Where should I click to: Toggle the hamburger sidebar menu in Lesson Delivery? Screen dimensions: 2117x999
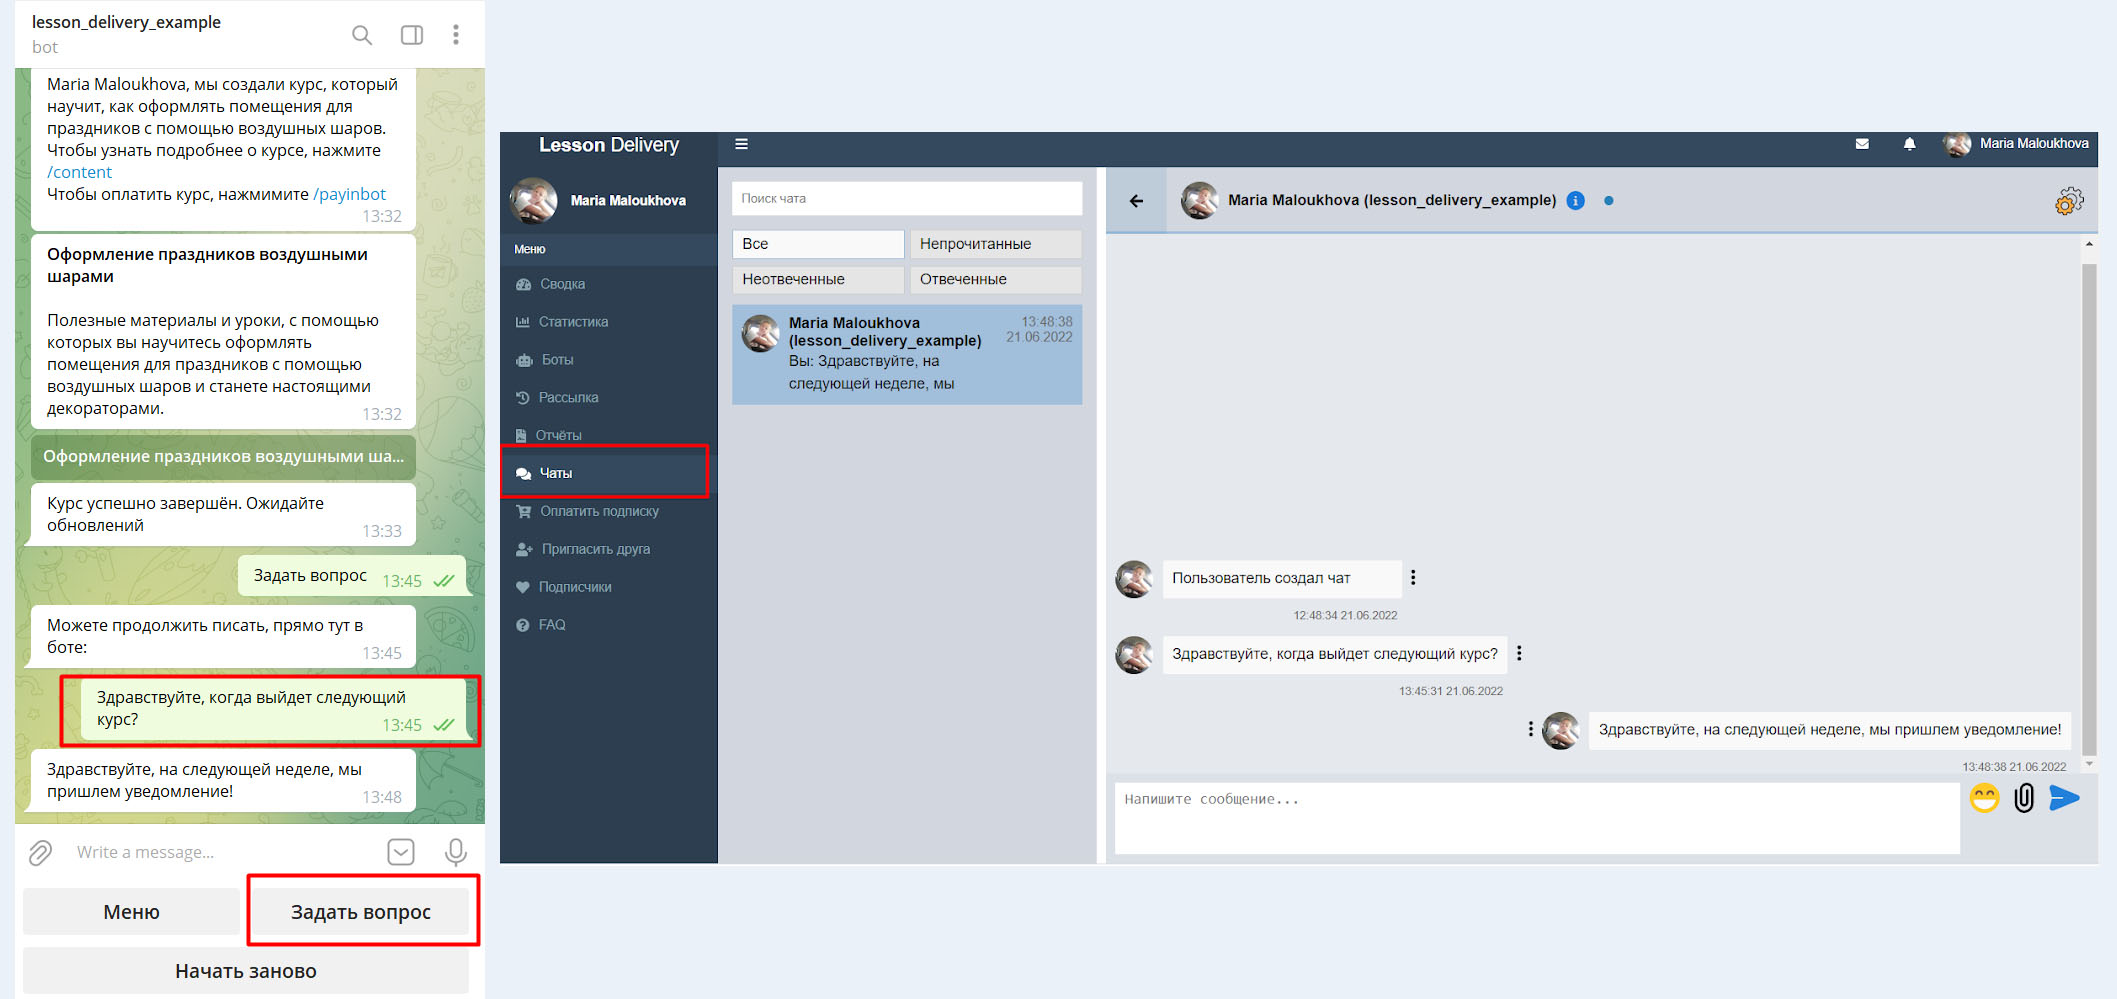coord(741,144)
